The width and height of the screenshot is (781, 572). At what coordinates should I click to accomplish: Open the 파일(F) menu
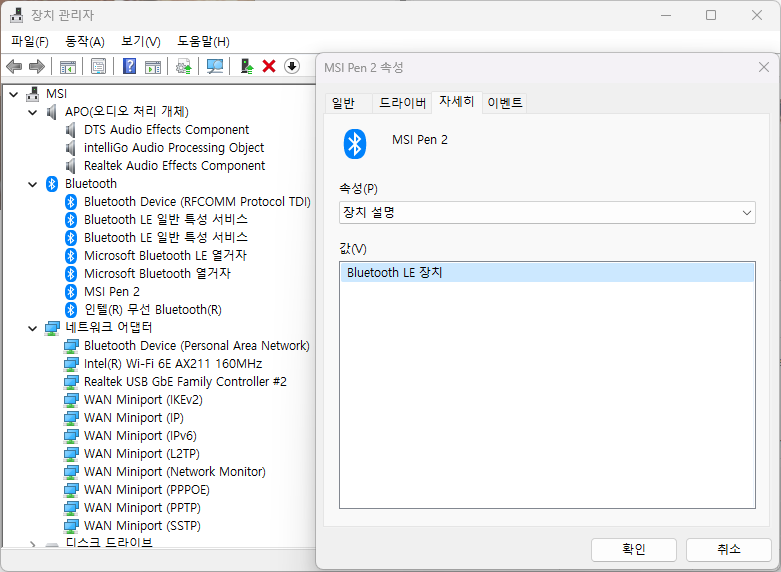pos(30,41)
